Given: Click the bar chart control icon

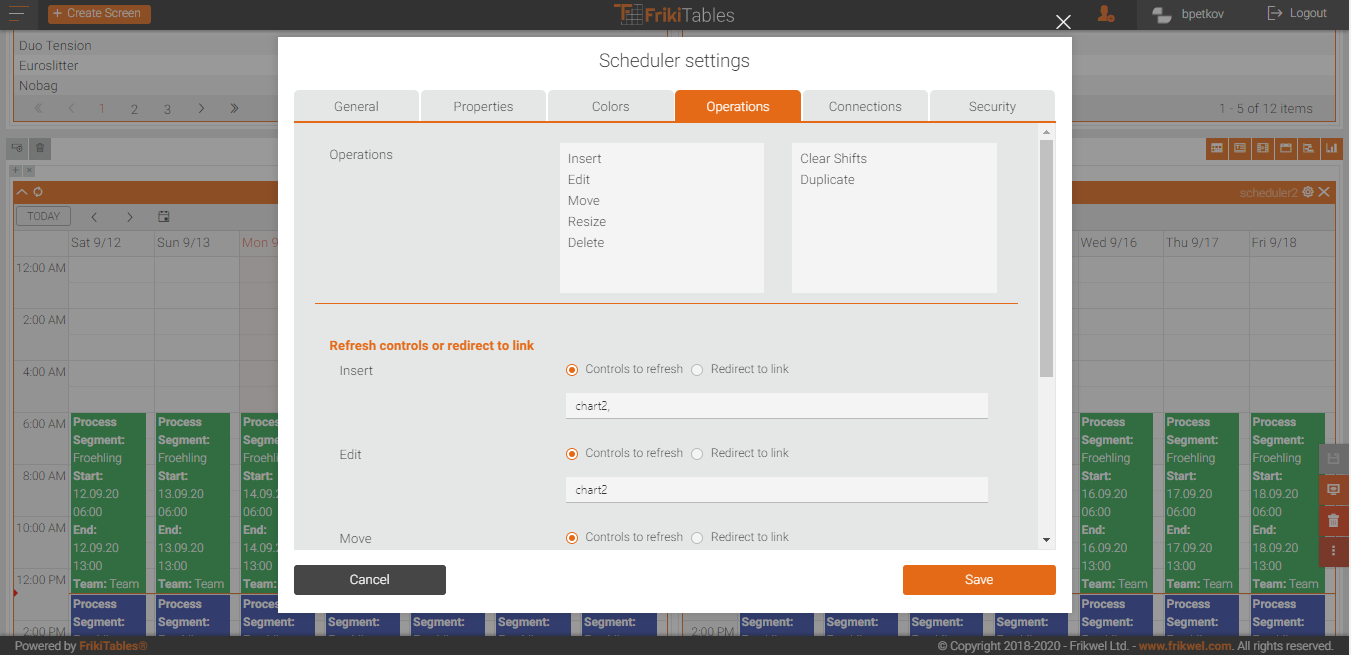Looking at the screenshot, I should (1331, 149).
